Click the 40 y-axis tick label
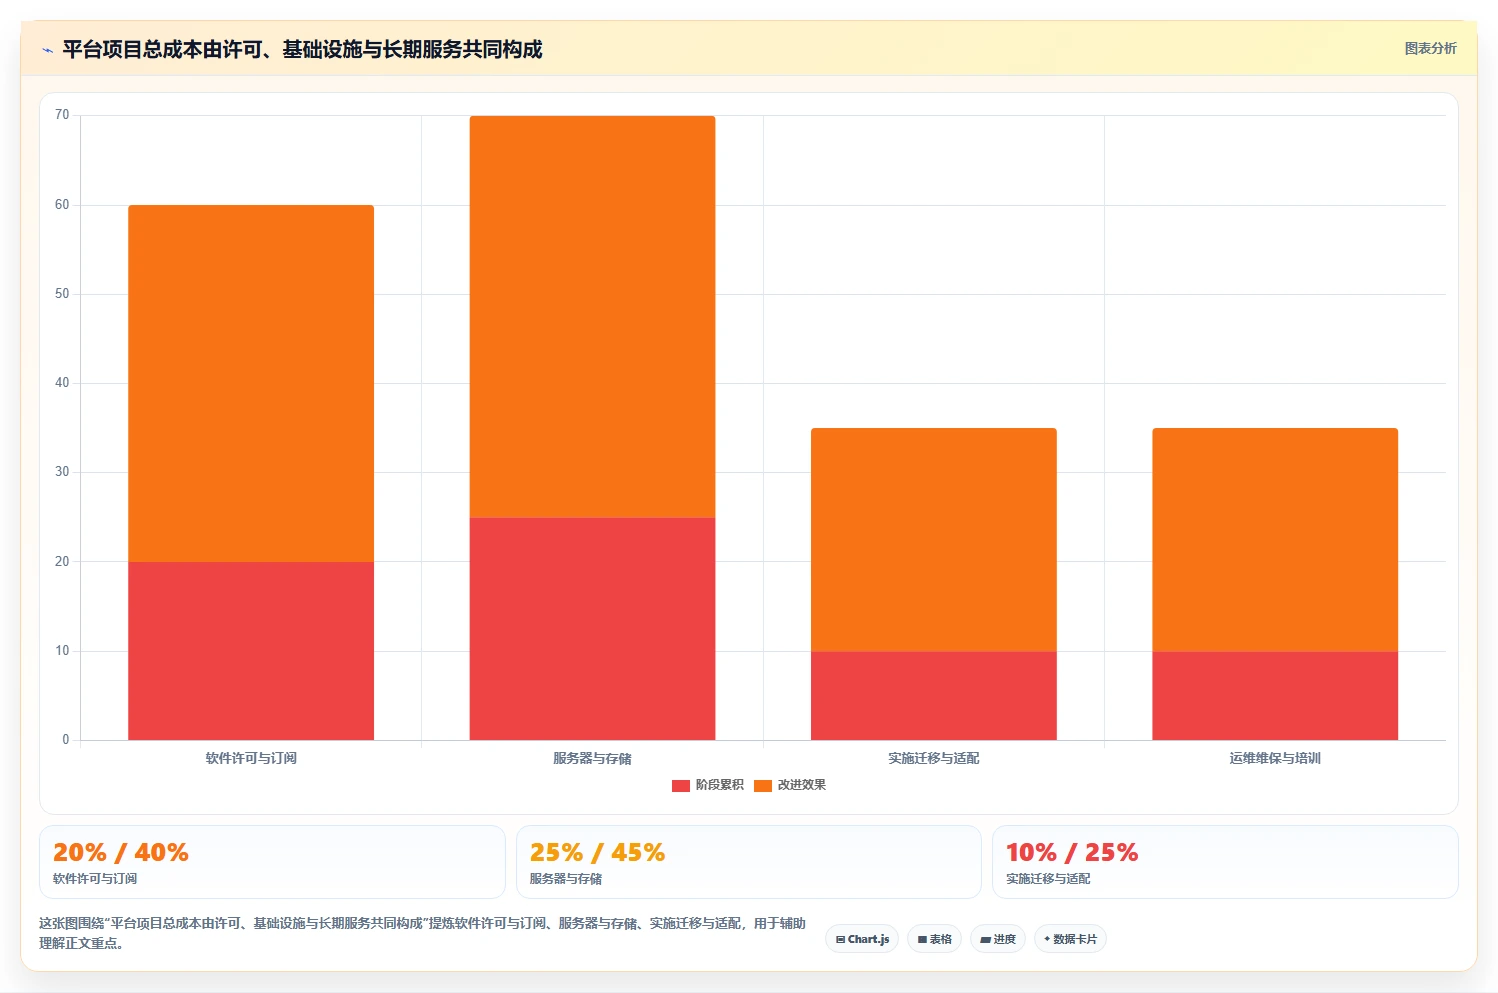 coord(62,383)
